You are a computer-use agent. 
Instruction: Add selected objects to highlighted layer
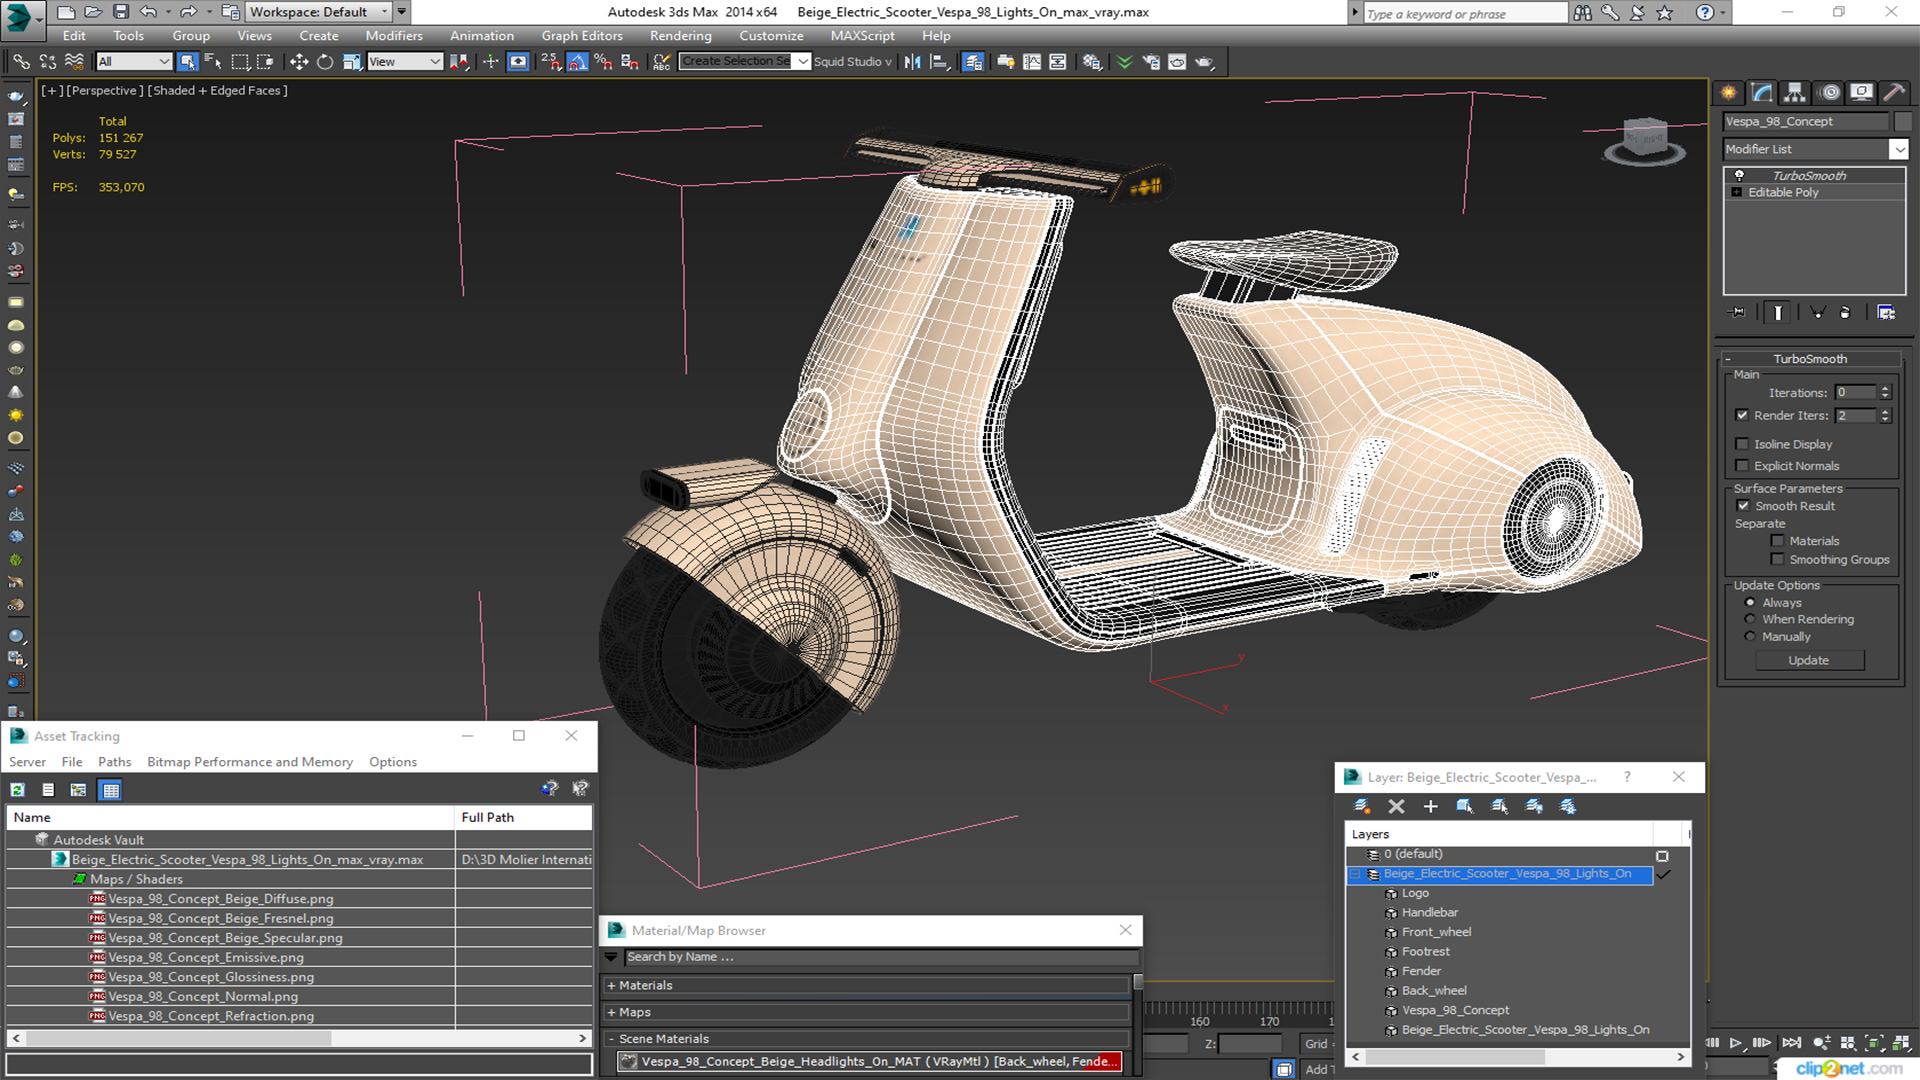pyautogui.click(x=1430, y=806)
